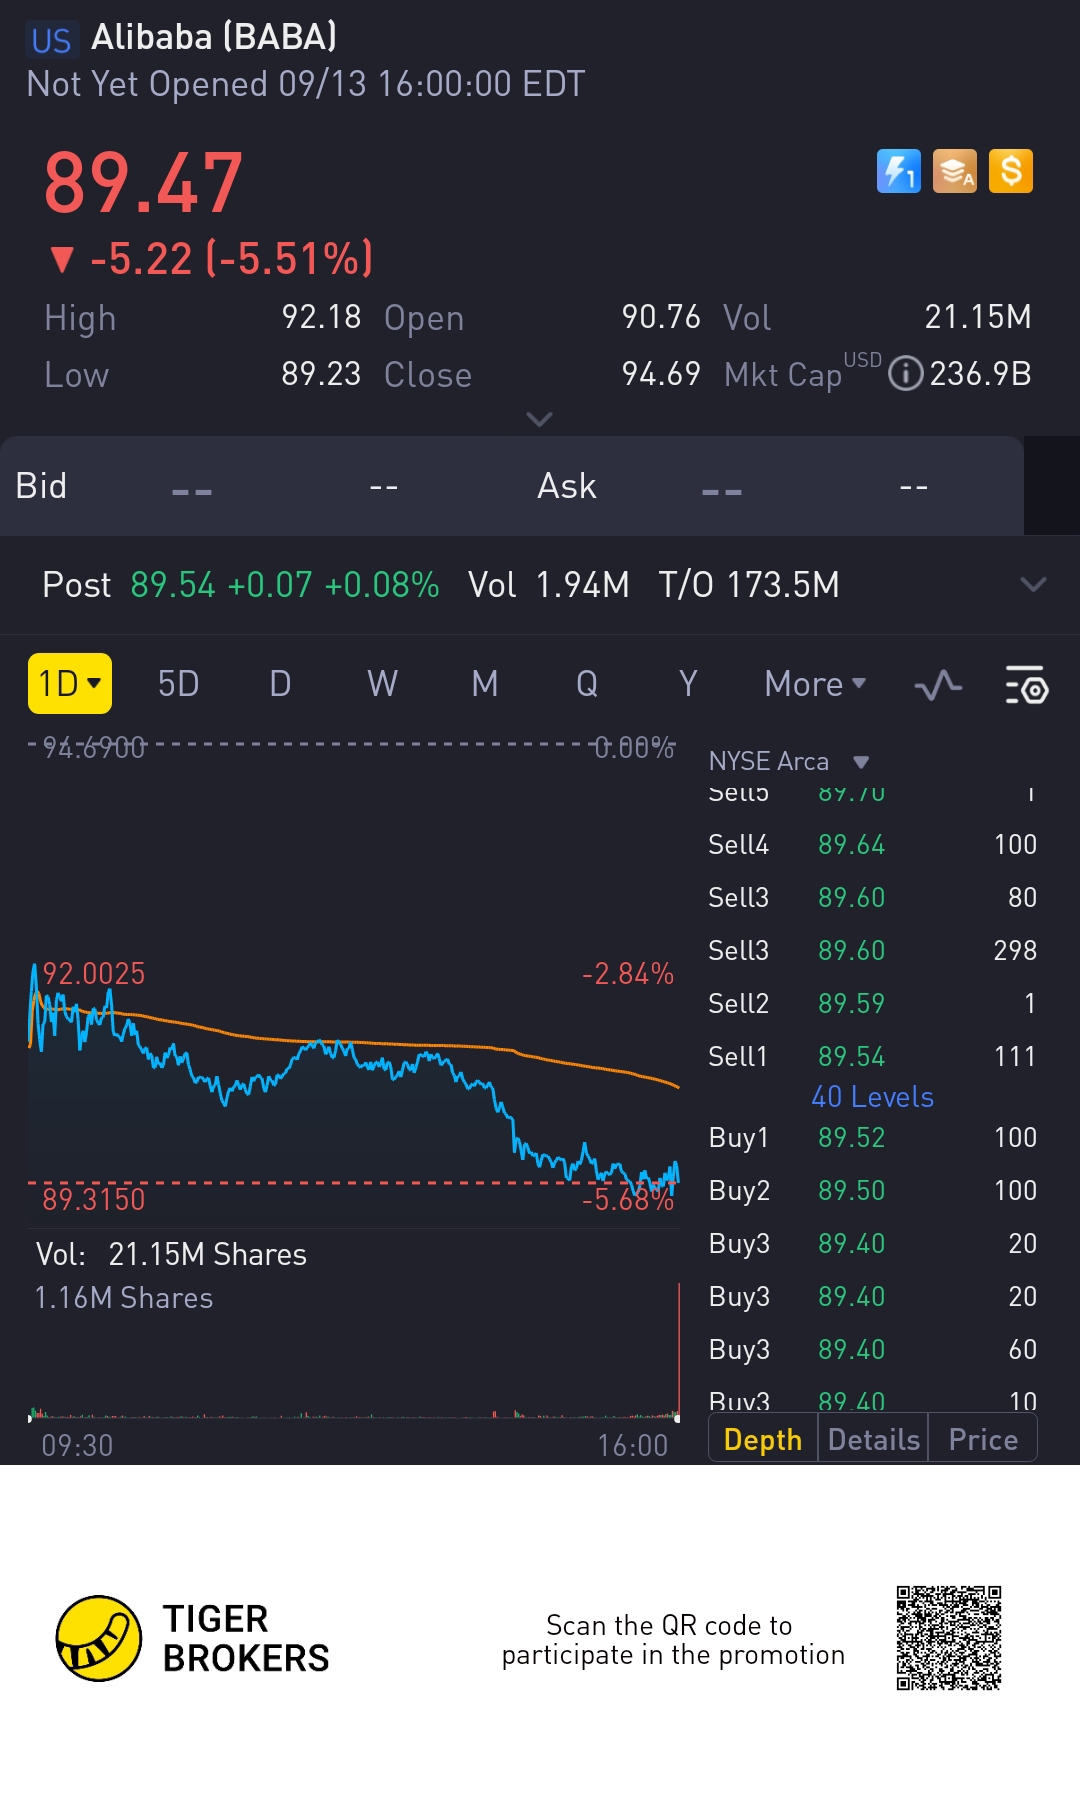Viewport: 1080px width, 1813px height.
Task: Open the 1D period dropdown
Action: point(69,684)
